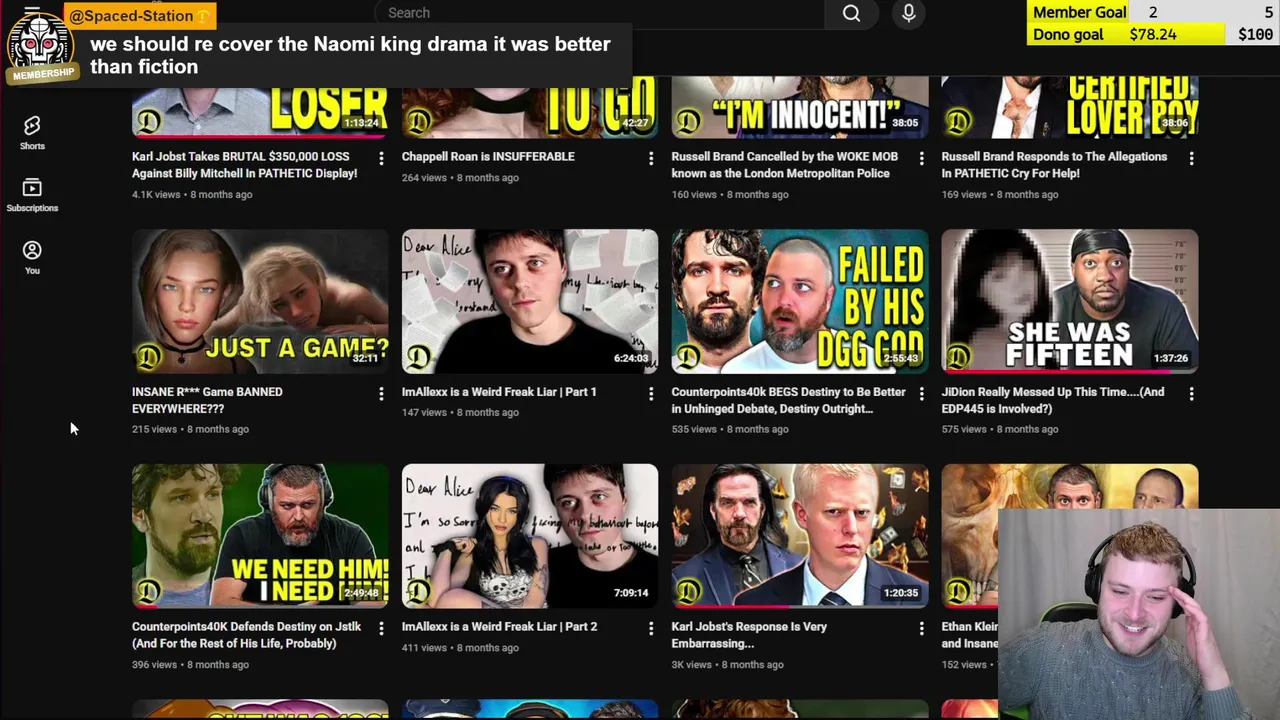
Task: Open options menu for JiDion video
Action: (x=1191, y=394)
